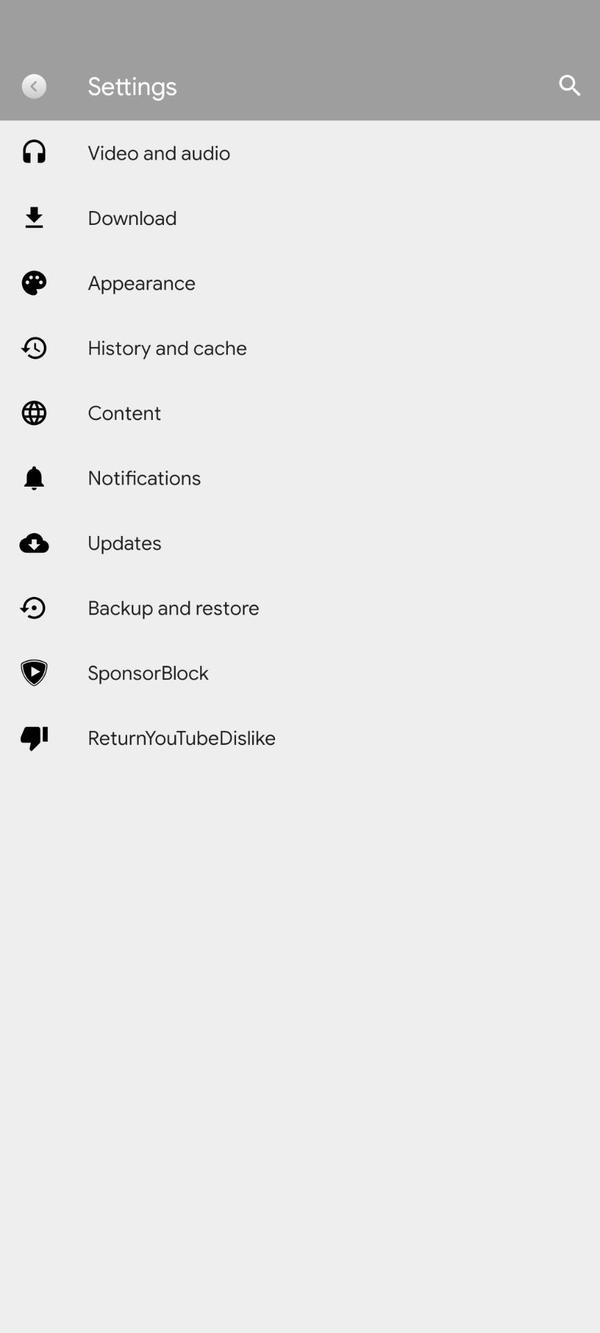Open Video and audio settings
The image size is (600, 1333).
point(159,152)
